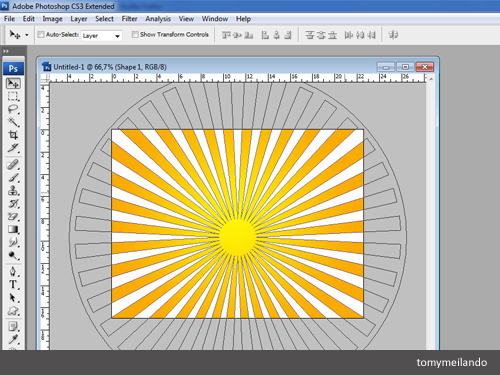
Task: Open the Analysis menu
Action: 158,19
